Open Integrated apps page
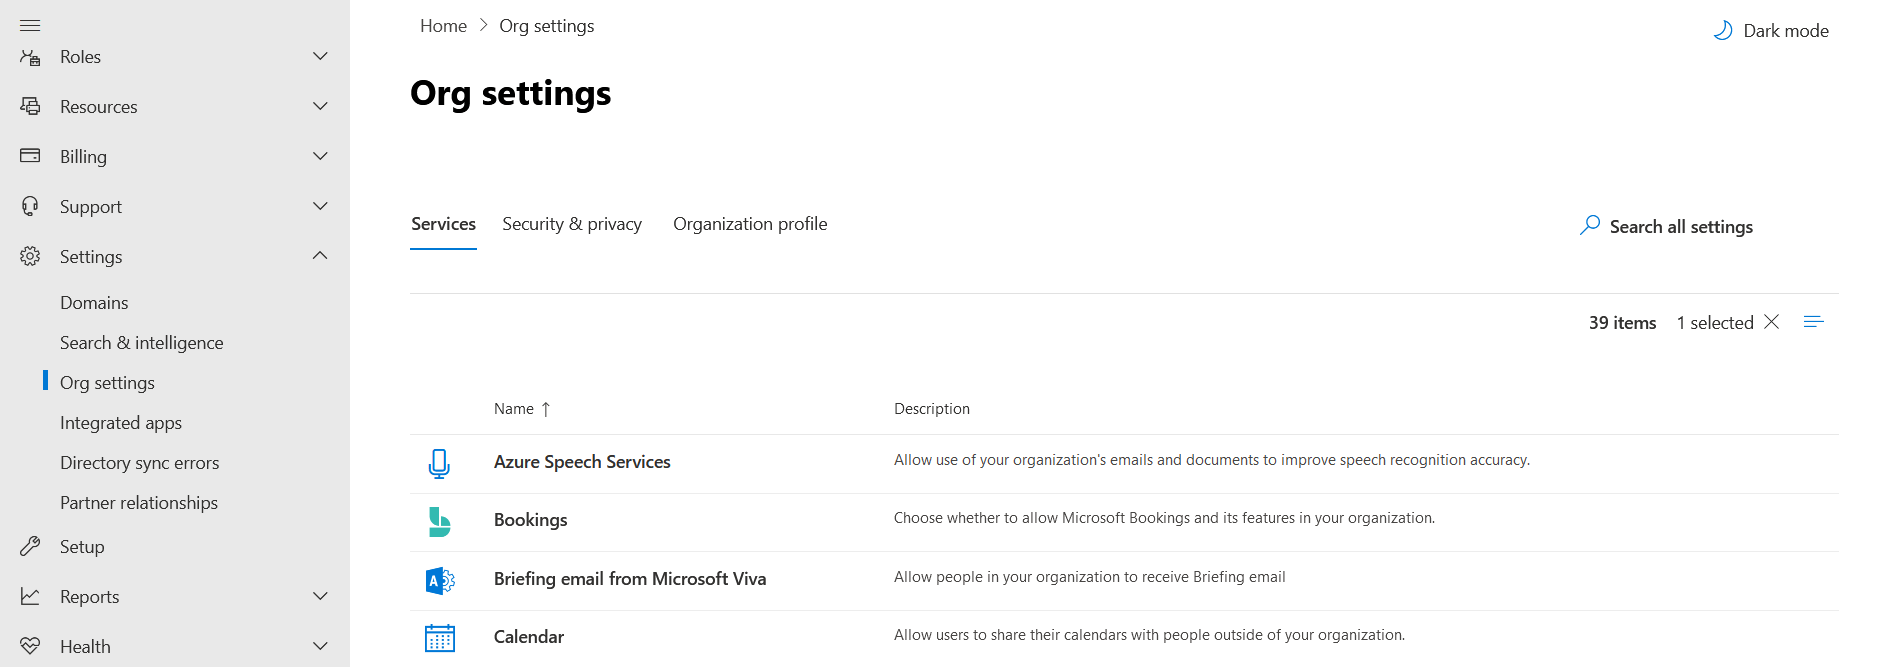The image size is (1893, 667). (x=121, y=423)
